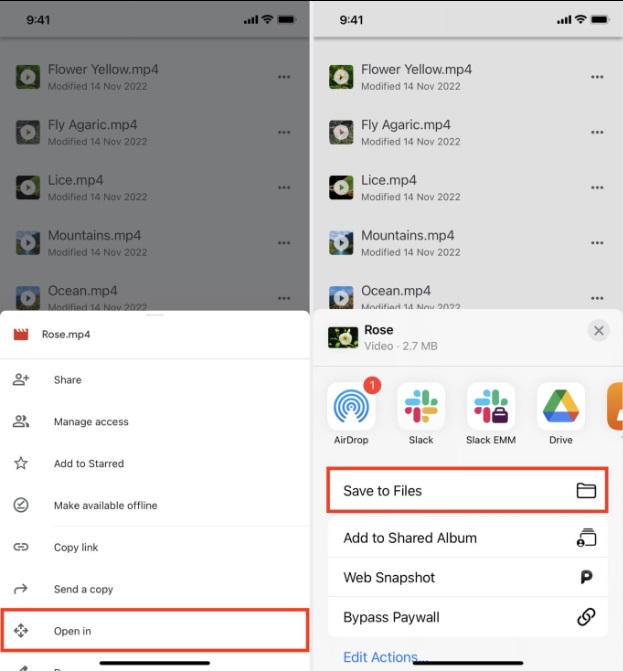Image resolution: width=623 pixels, height=671 pixels.
Task: Run the Web Snapshot action
Action: [467, 577]
